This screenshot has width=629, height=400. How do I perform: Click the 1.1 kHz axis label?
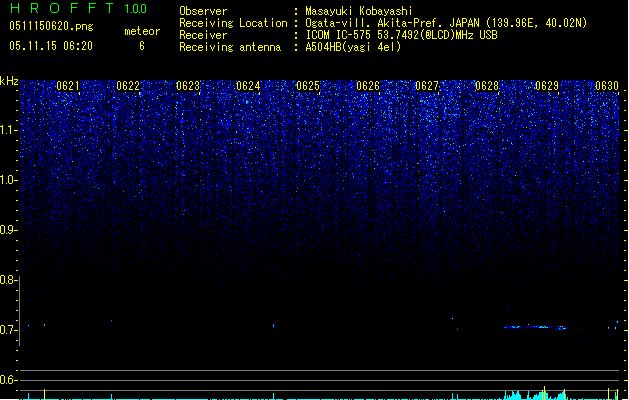pyautogui.click(x=9, y=130)
